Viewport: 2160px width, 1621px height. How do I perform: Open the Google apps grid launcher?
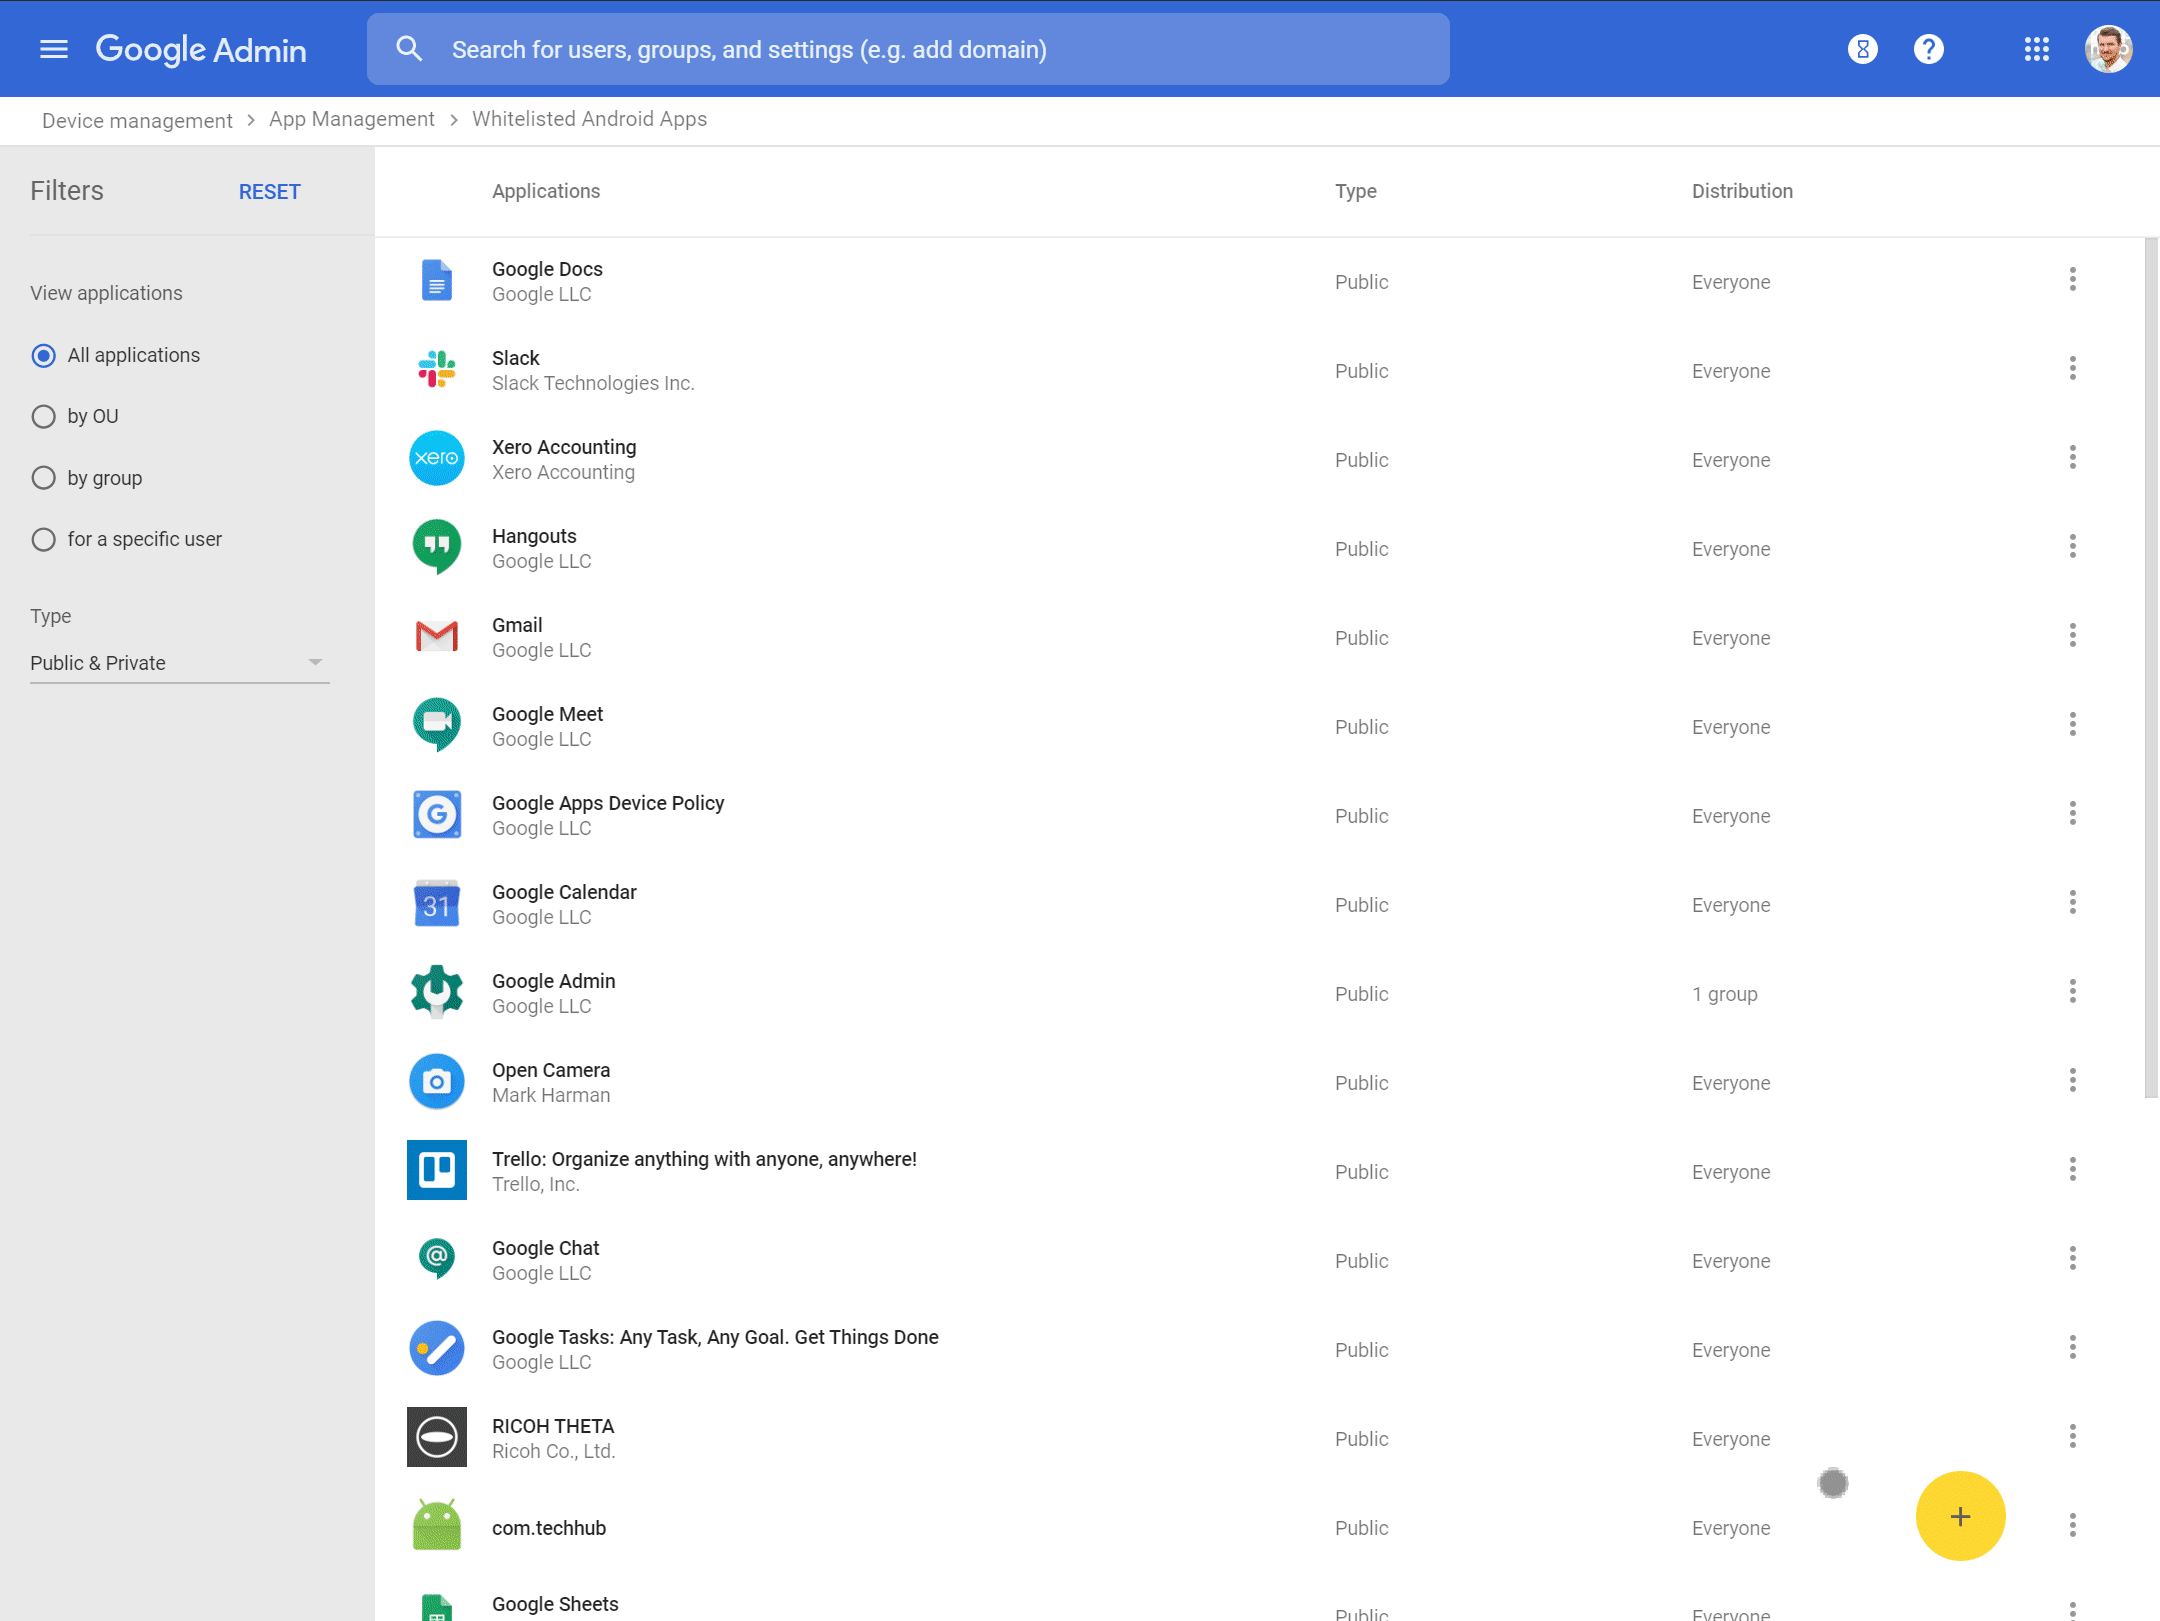tap(2037, 49)
